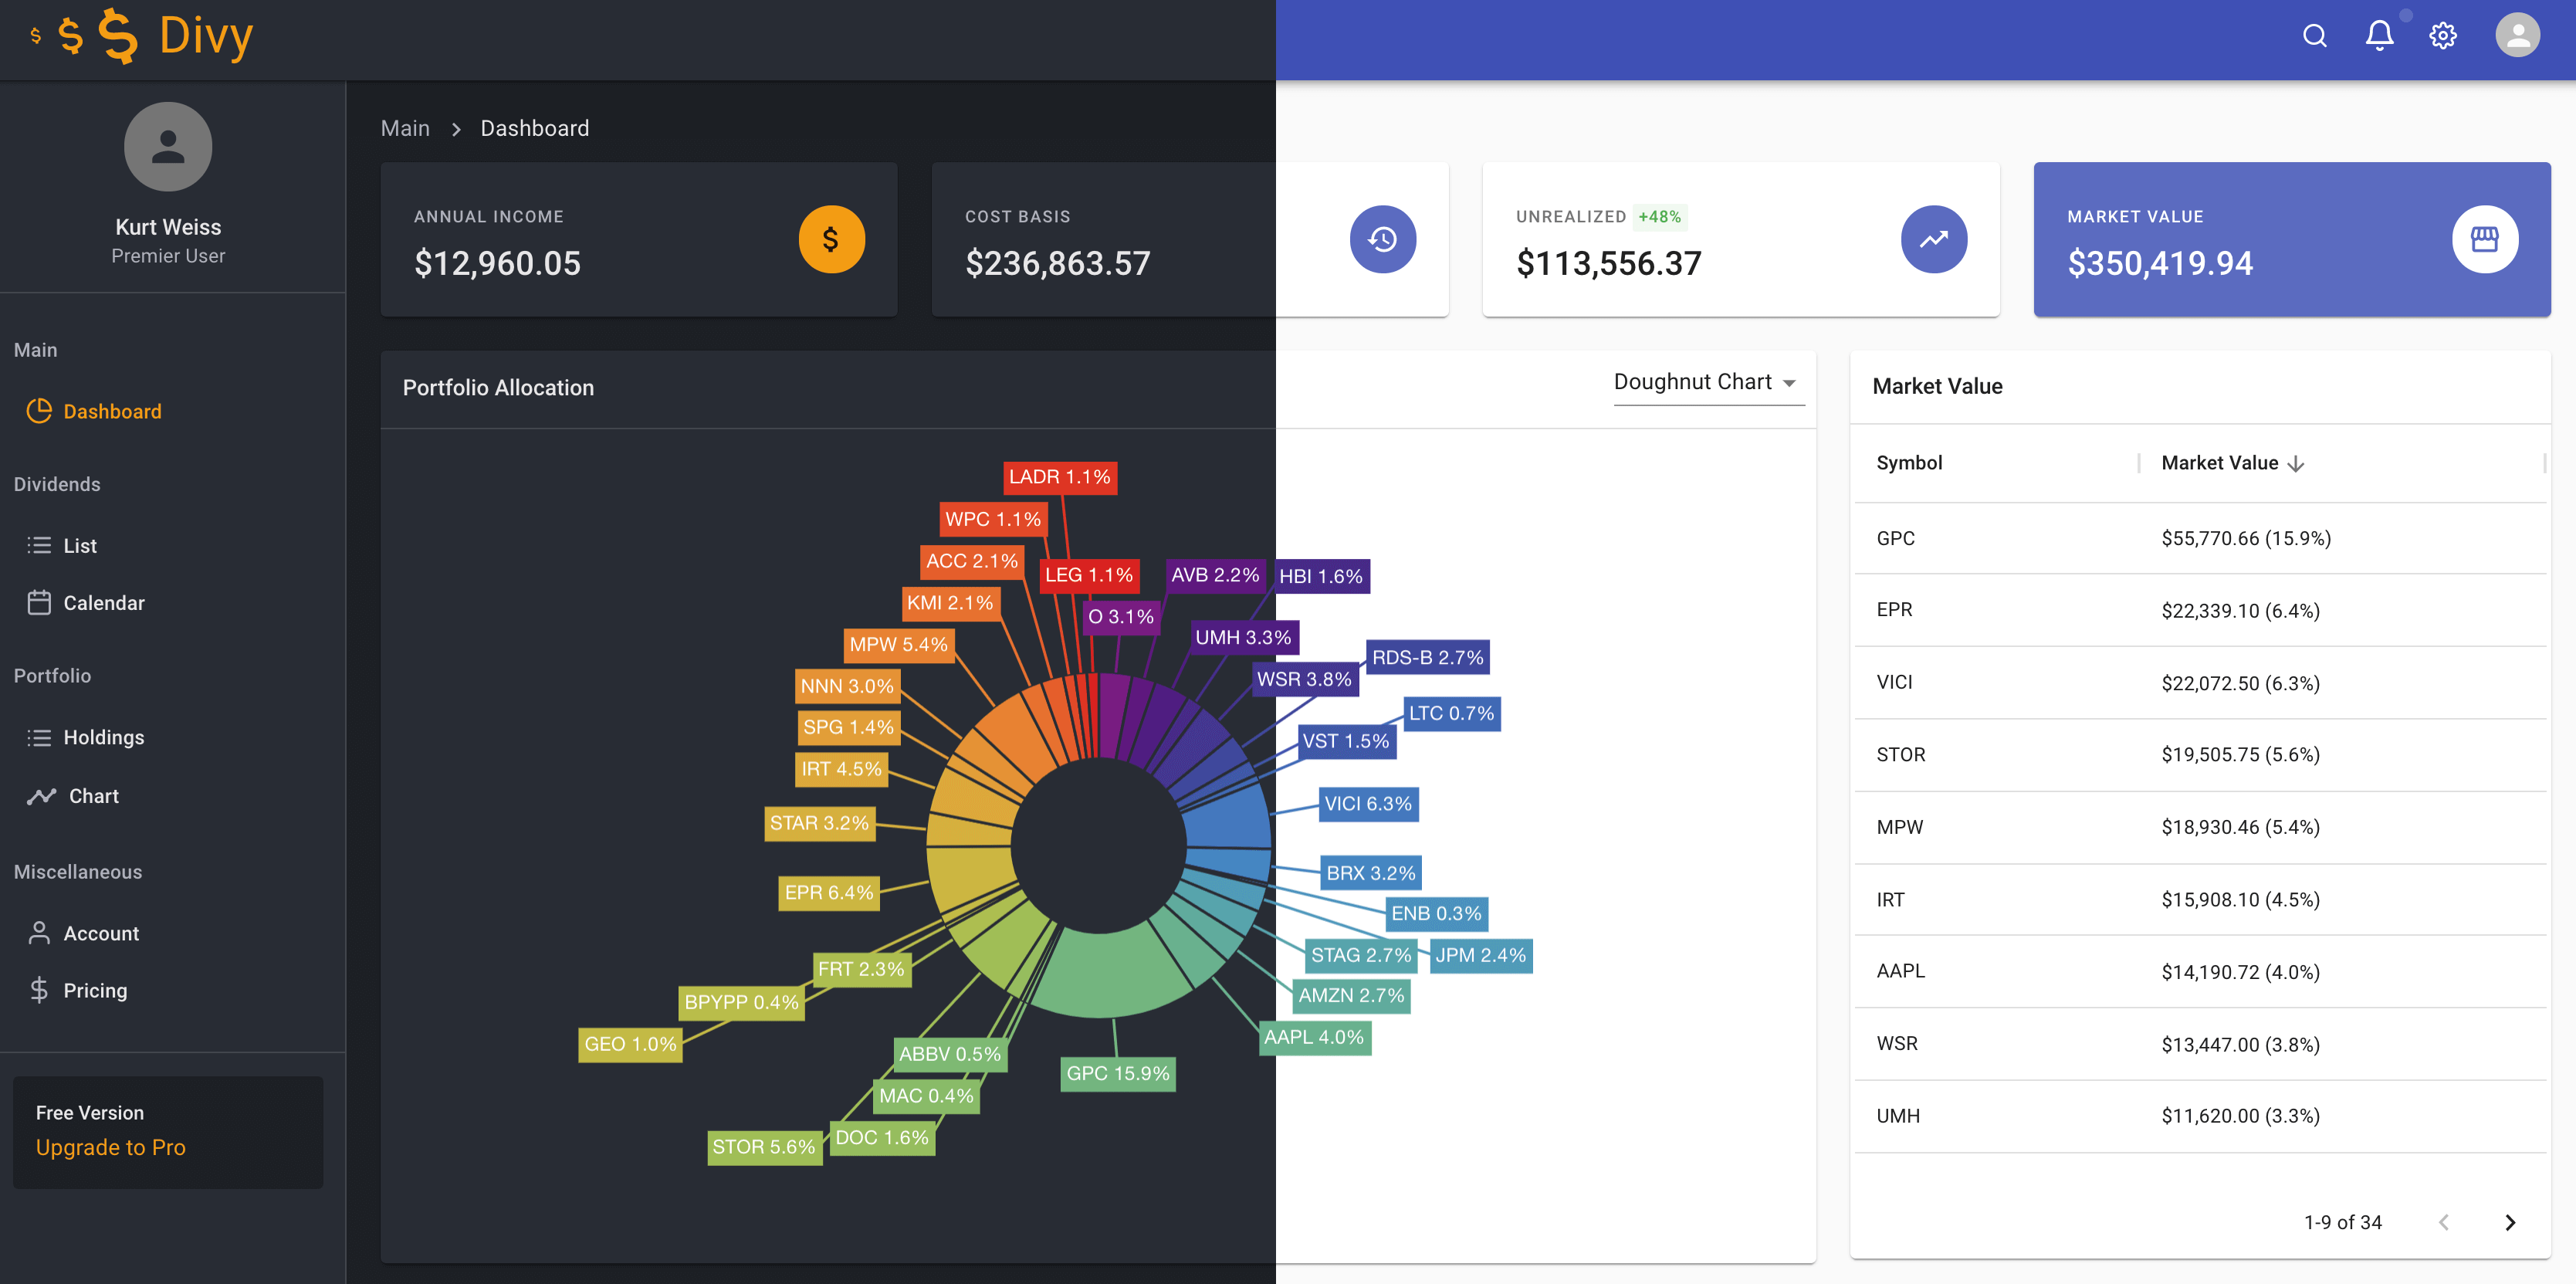Click the Market Value storefront icon
Image resolution: width=2576 pixels, height=1284 pixels.
click(2485, 239)
